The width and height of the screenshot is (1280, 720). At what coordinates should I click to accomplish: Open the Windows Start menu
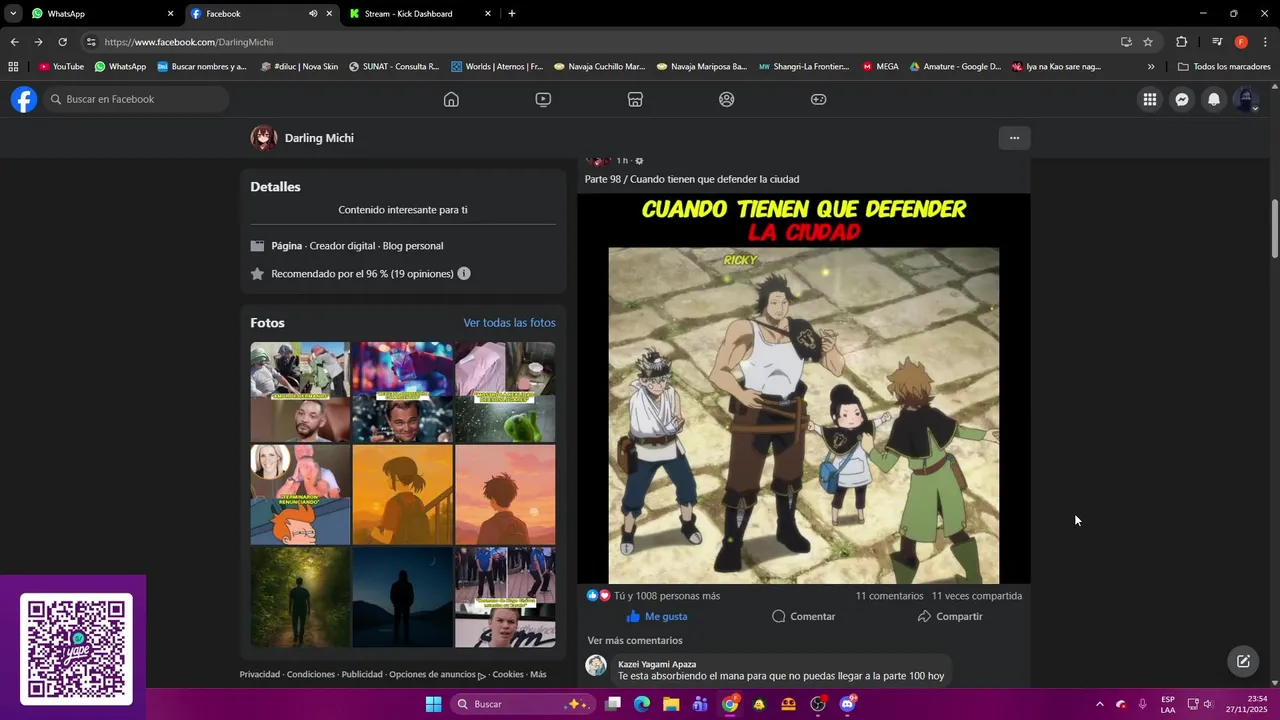pos(433,704)
